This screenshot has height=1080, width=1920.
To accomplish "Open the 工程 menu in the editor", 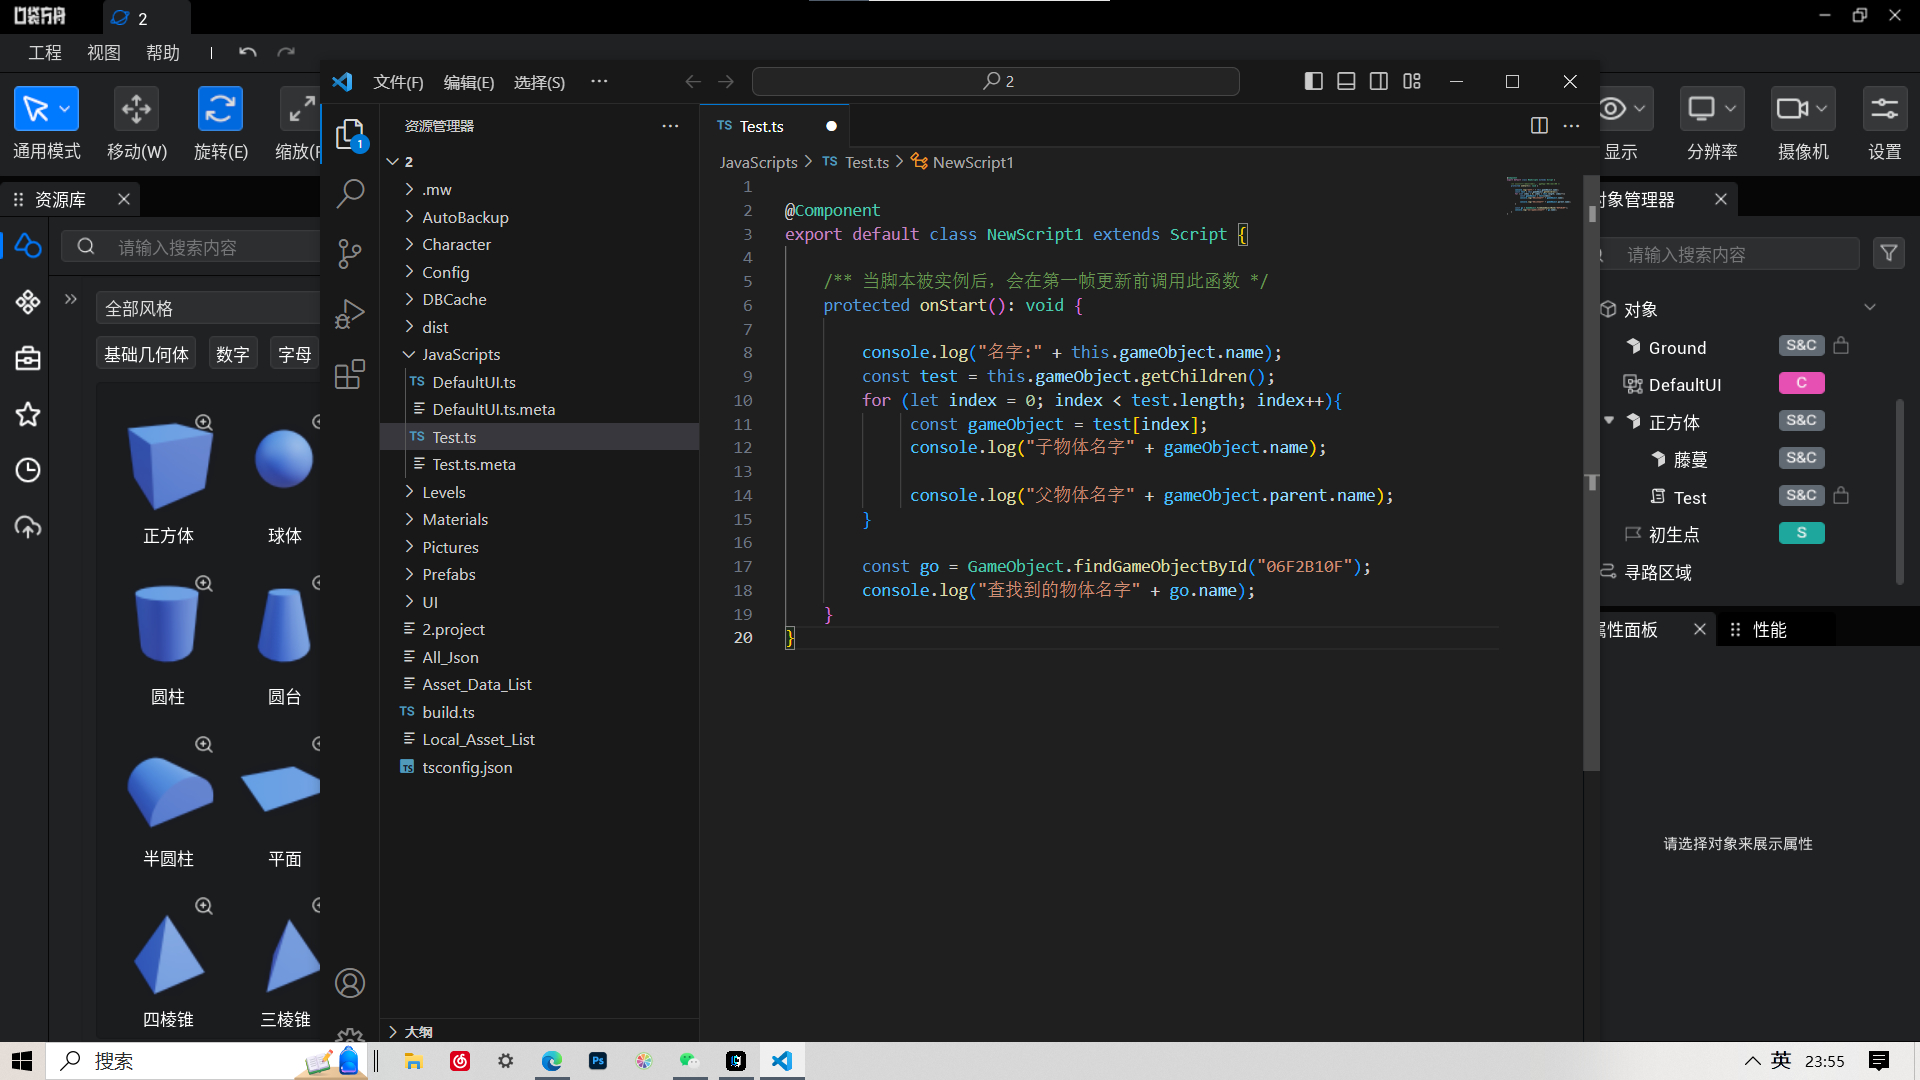I will pyautogui.click(x=45, y=52).
